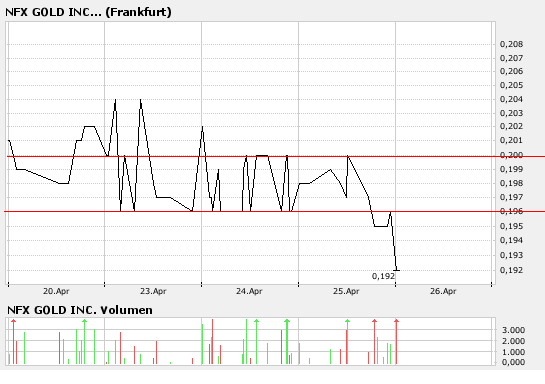
Task: Click the 2.000 volume axis label
Action: click(513, 341)
